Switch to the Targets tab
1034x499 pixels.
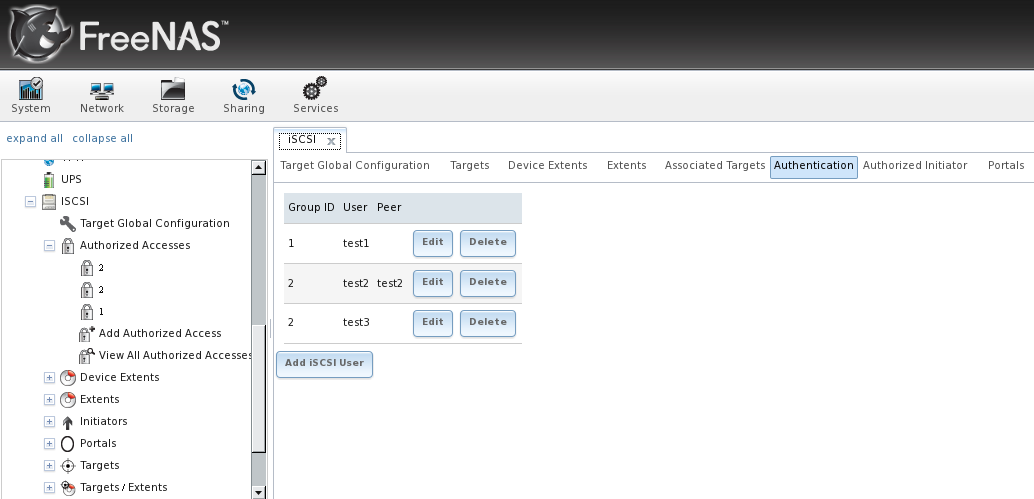[x=470, y=165]
